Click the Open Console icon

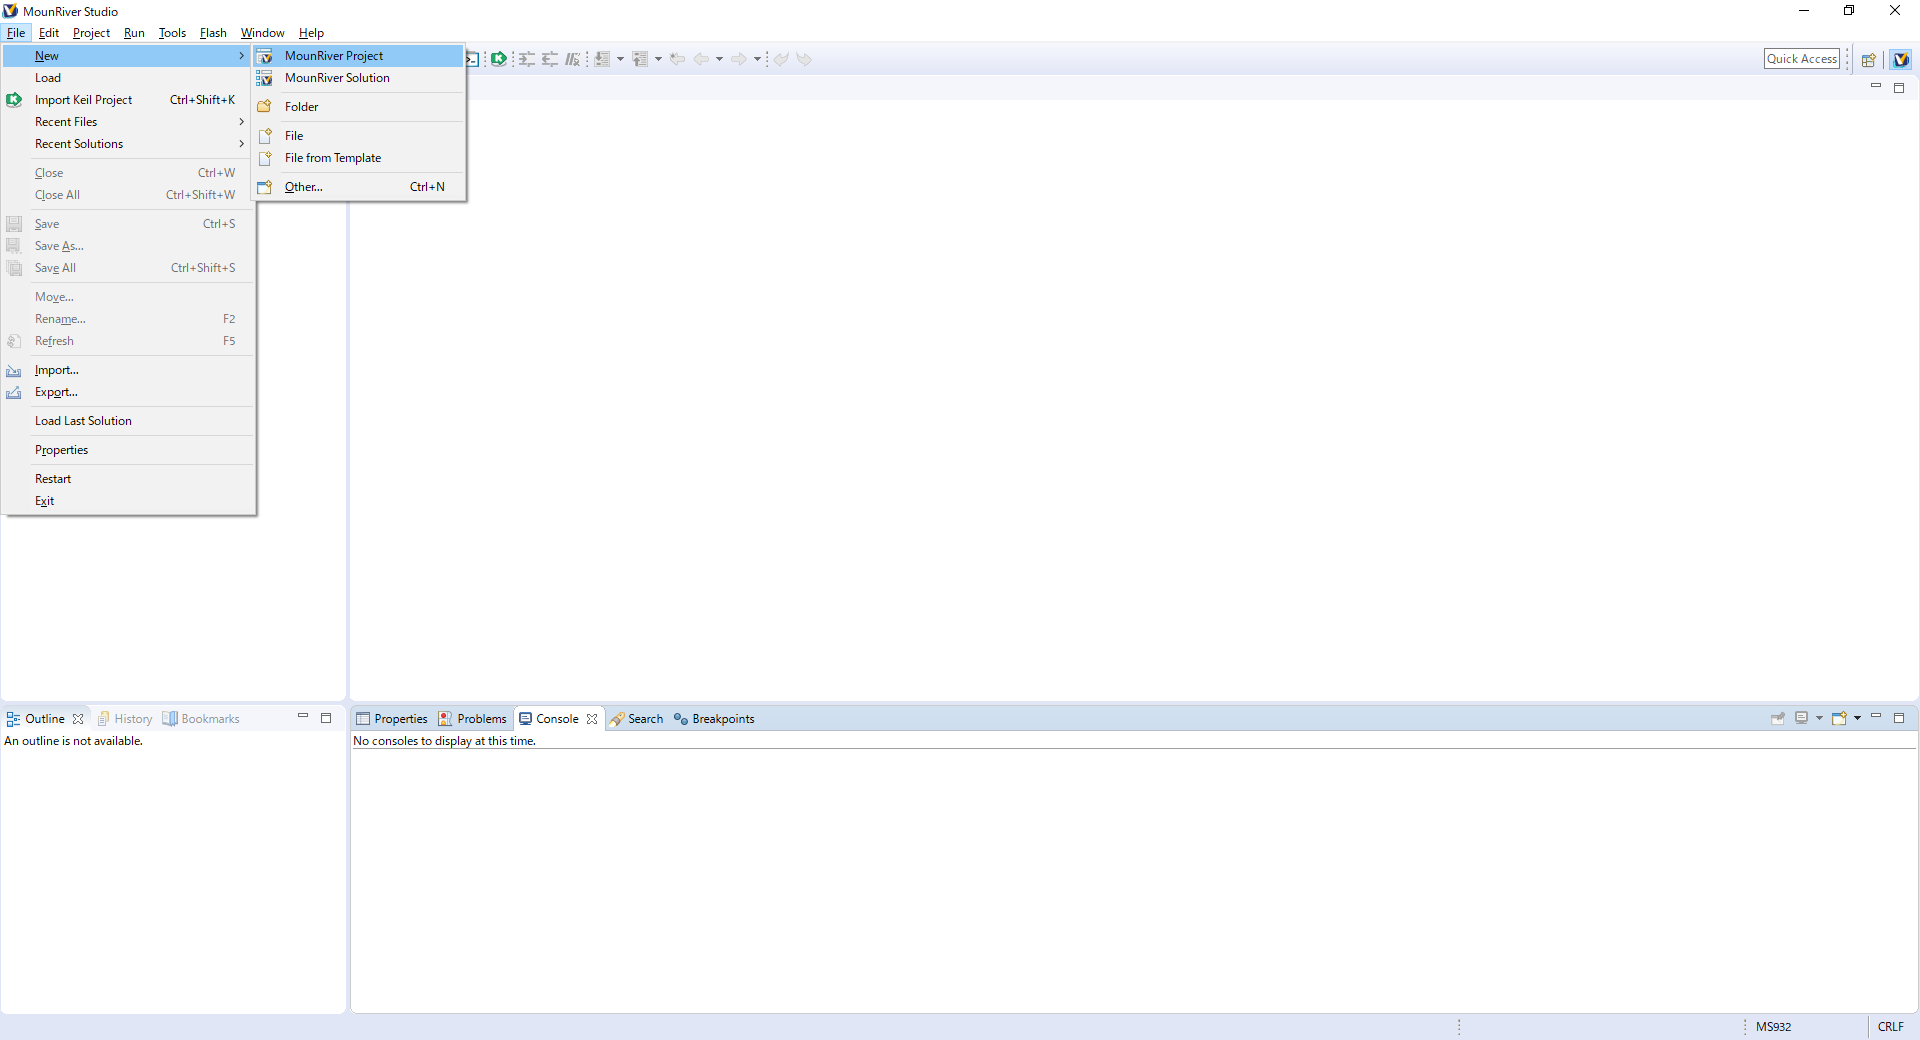[x=1838, y=719]
